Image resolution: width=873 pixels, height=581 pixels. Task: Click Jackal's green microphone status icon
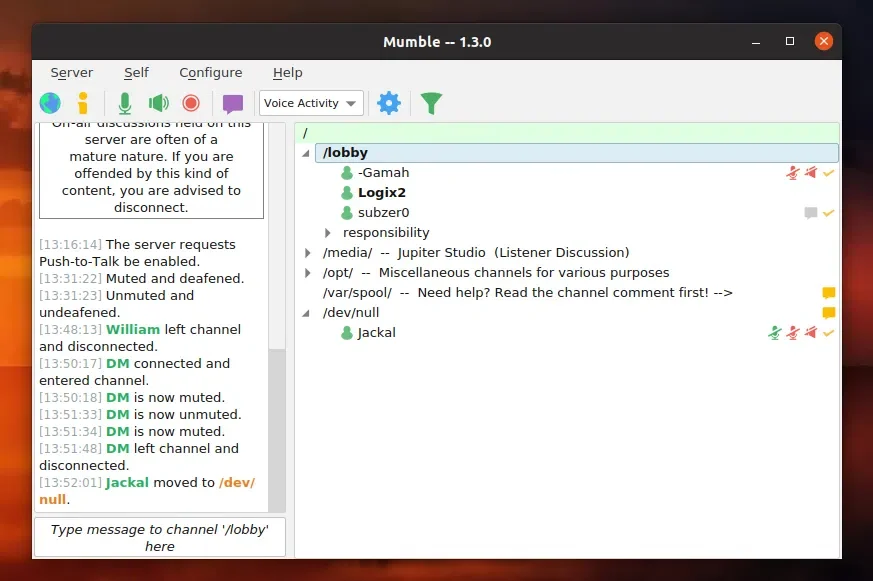[775, 333]
